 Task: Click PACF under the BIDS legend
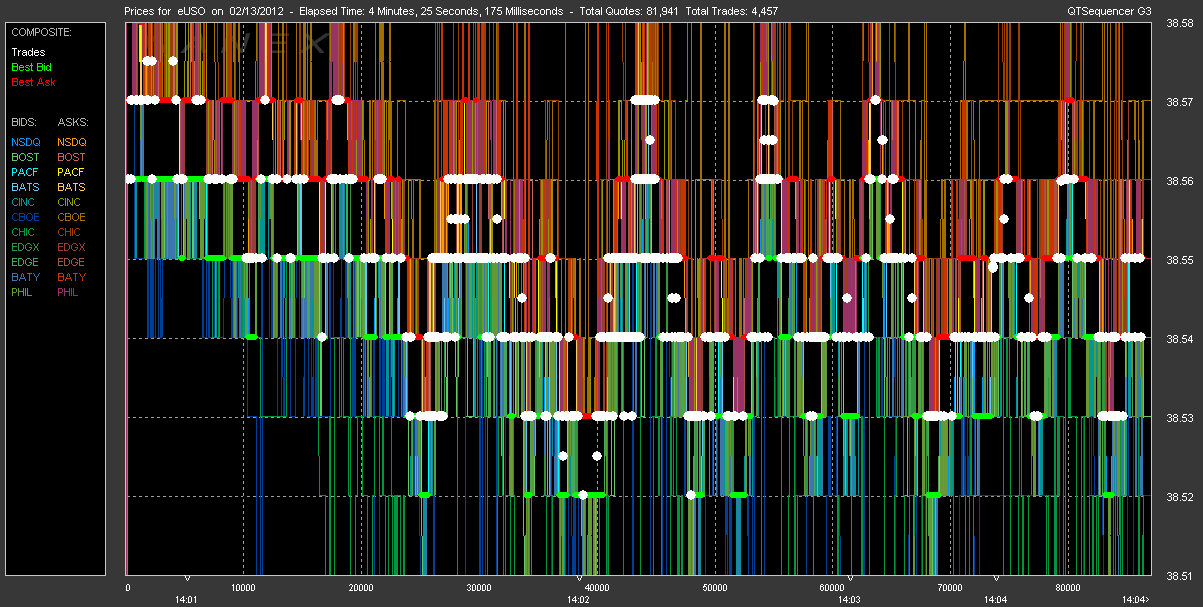click(25, 172)
